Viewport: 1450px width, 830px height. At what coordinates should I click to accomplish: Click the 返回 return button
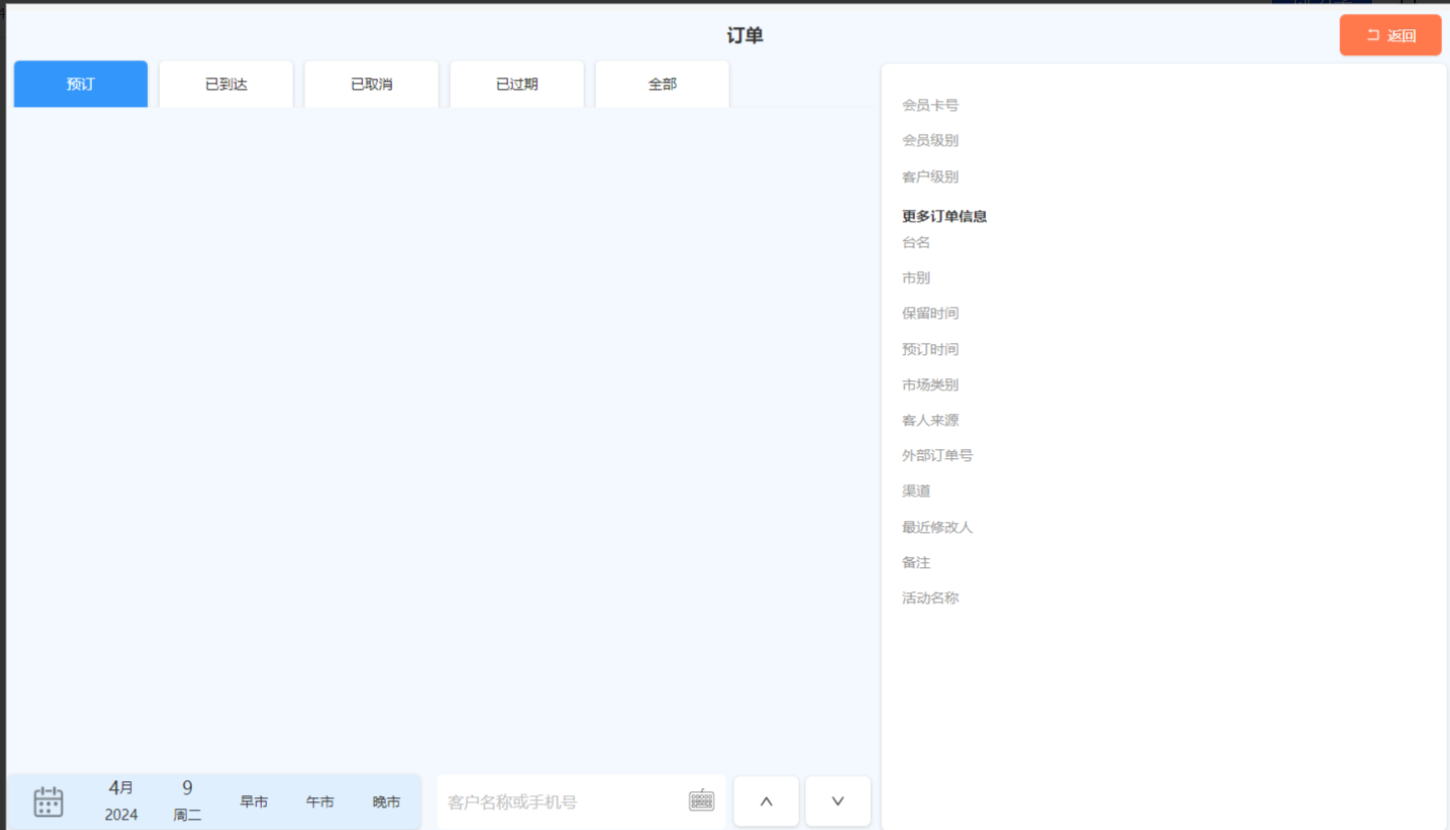click(1390, 36)
